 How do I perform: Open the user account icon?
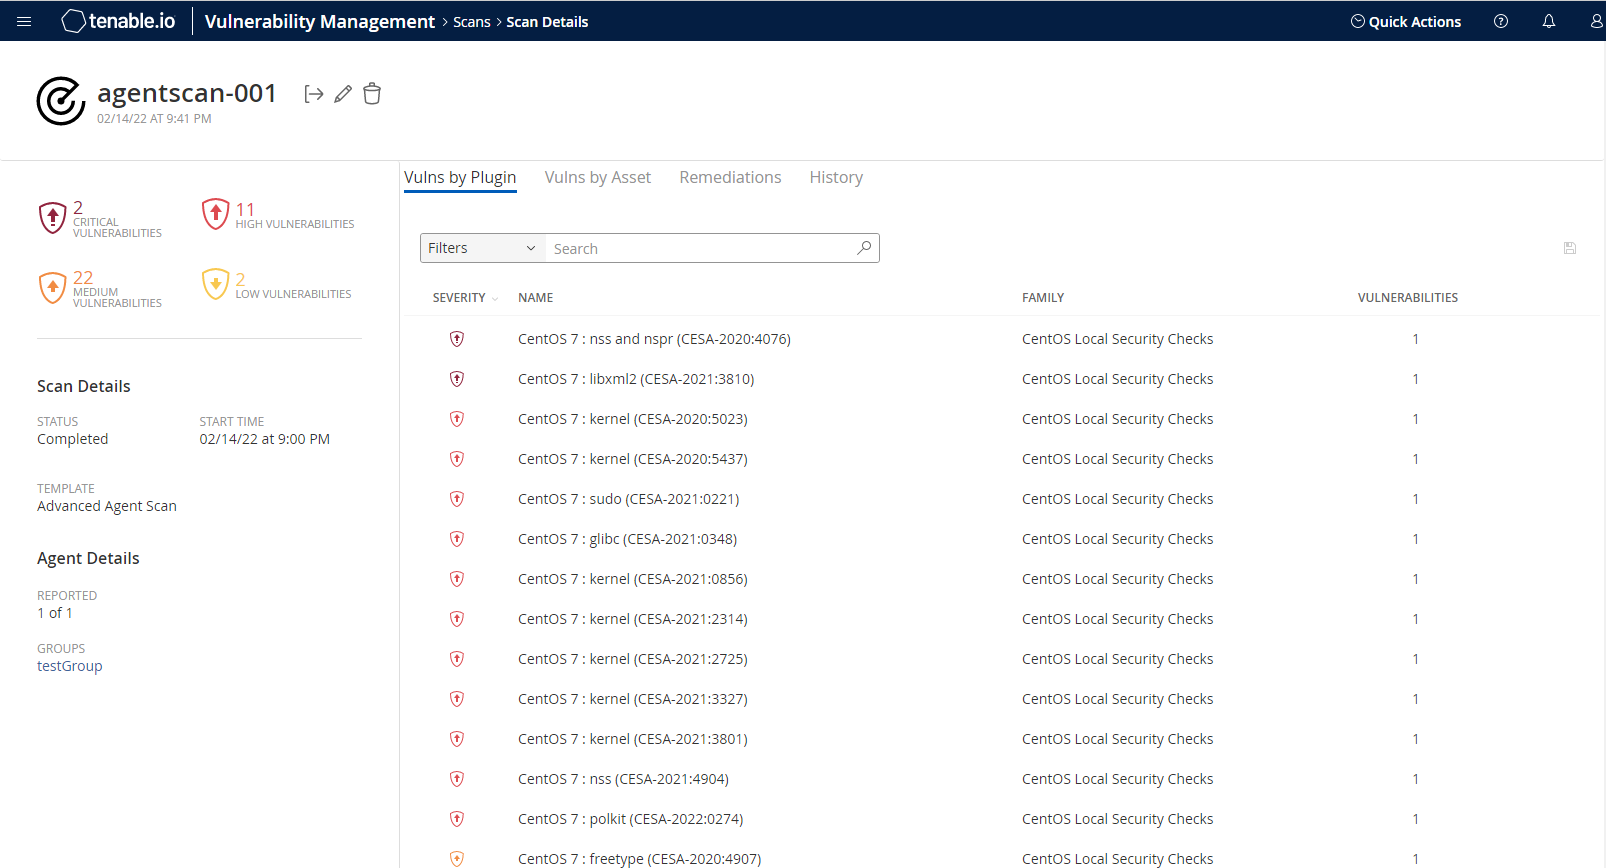1596,21
